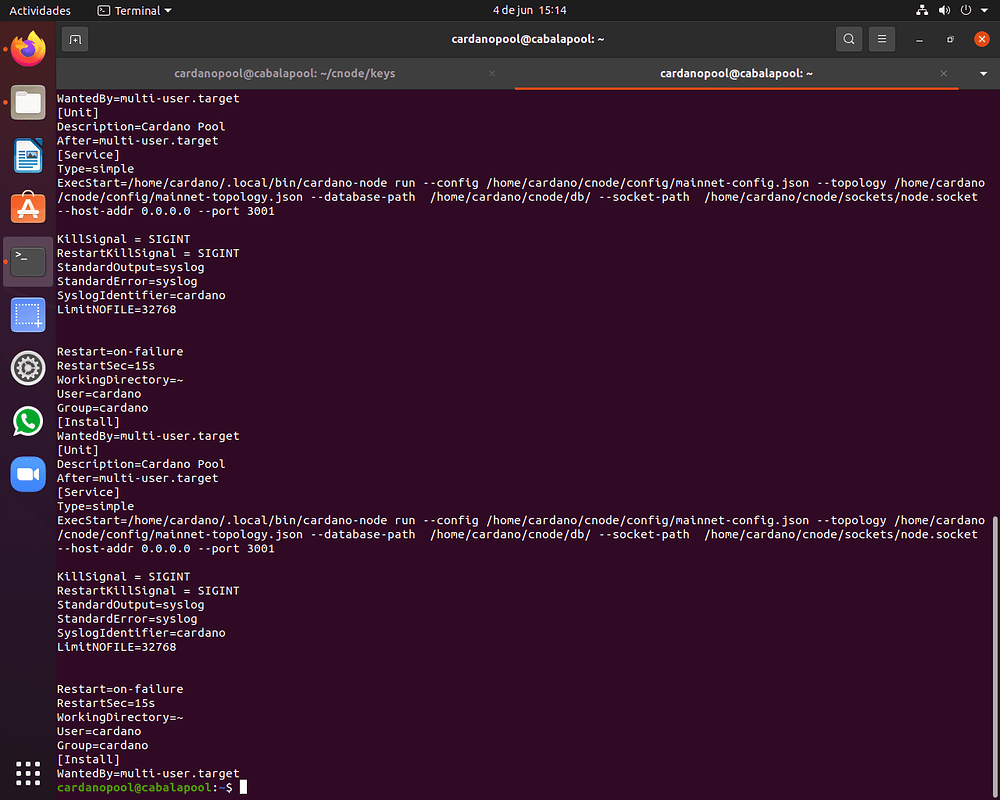This screenshot has width=1000, height=800.
Task: Click the first '[Service]' section header
Action: [x=88, y=154]
